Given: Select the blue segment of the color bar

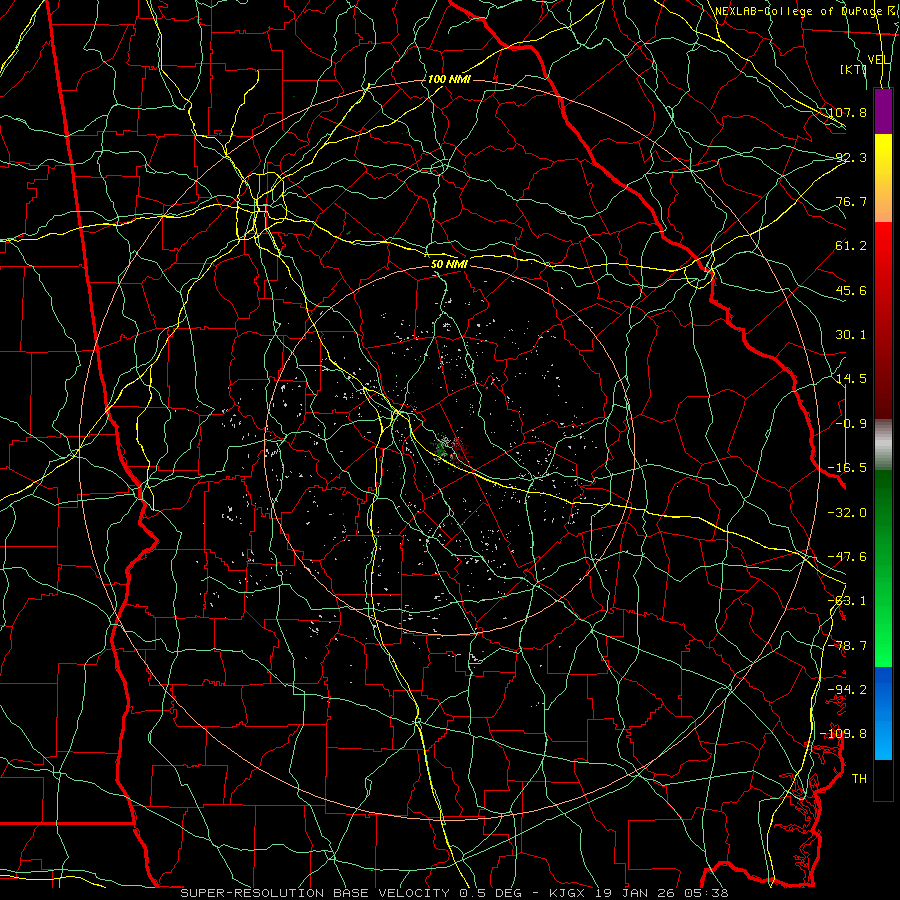Looking at the screenshot, I should [x=883, y=713].
